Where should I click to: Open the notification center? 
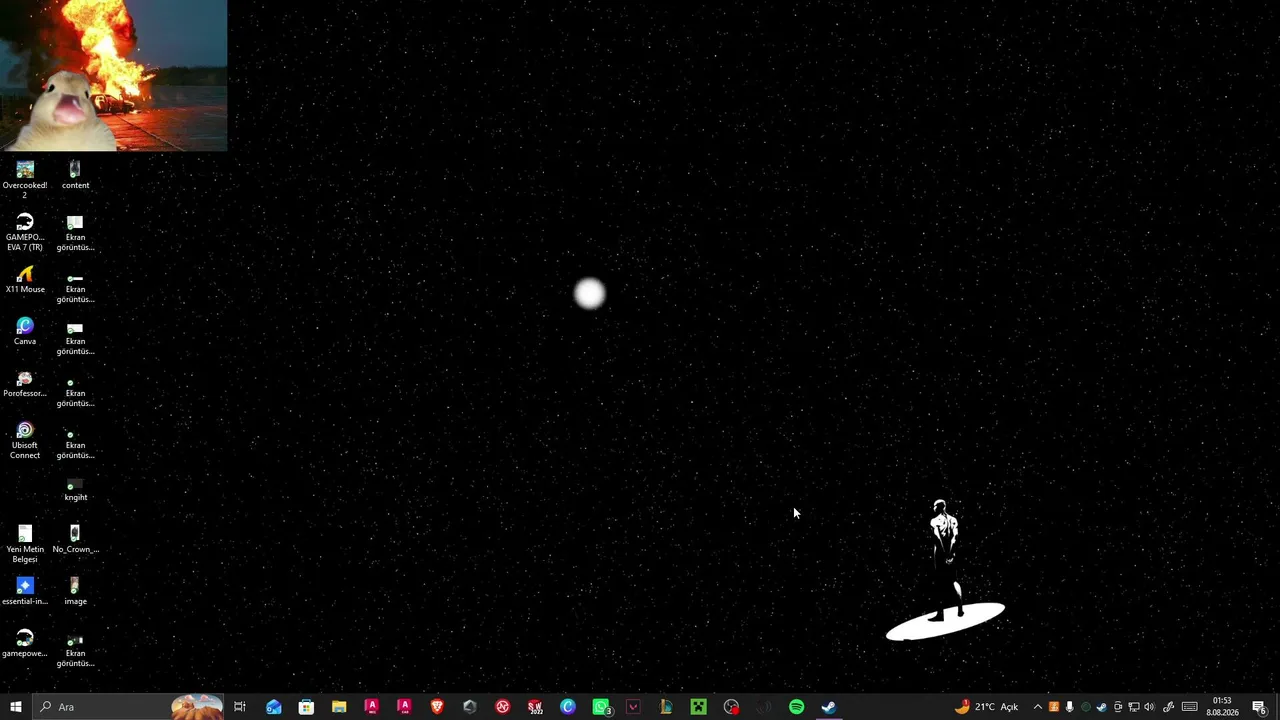(1260, 707)
